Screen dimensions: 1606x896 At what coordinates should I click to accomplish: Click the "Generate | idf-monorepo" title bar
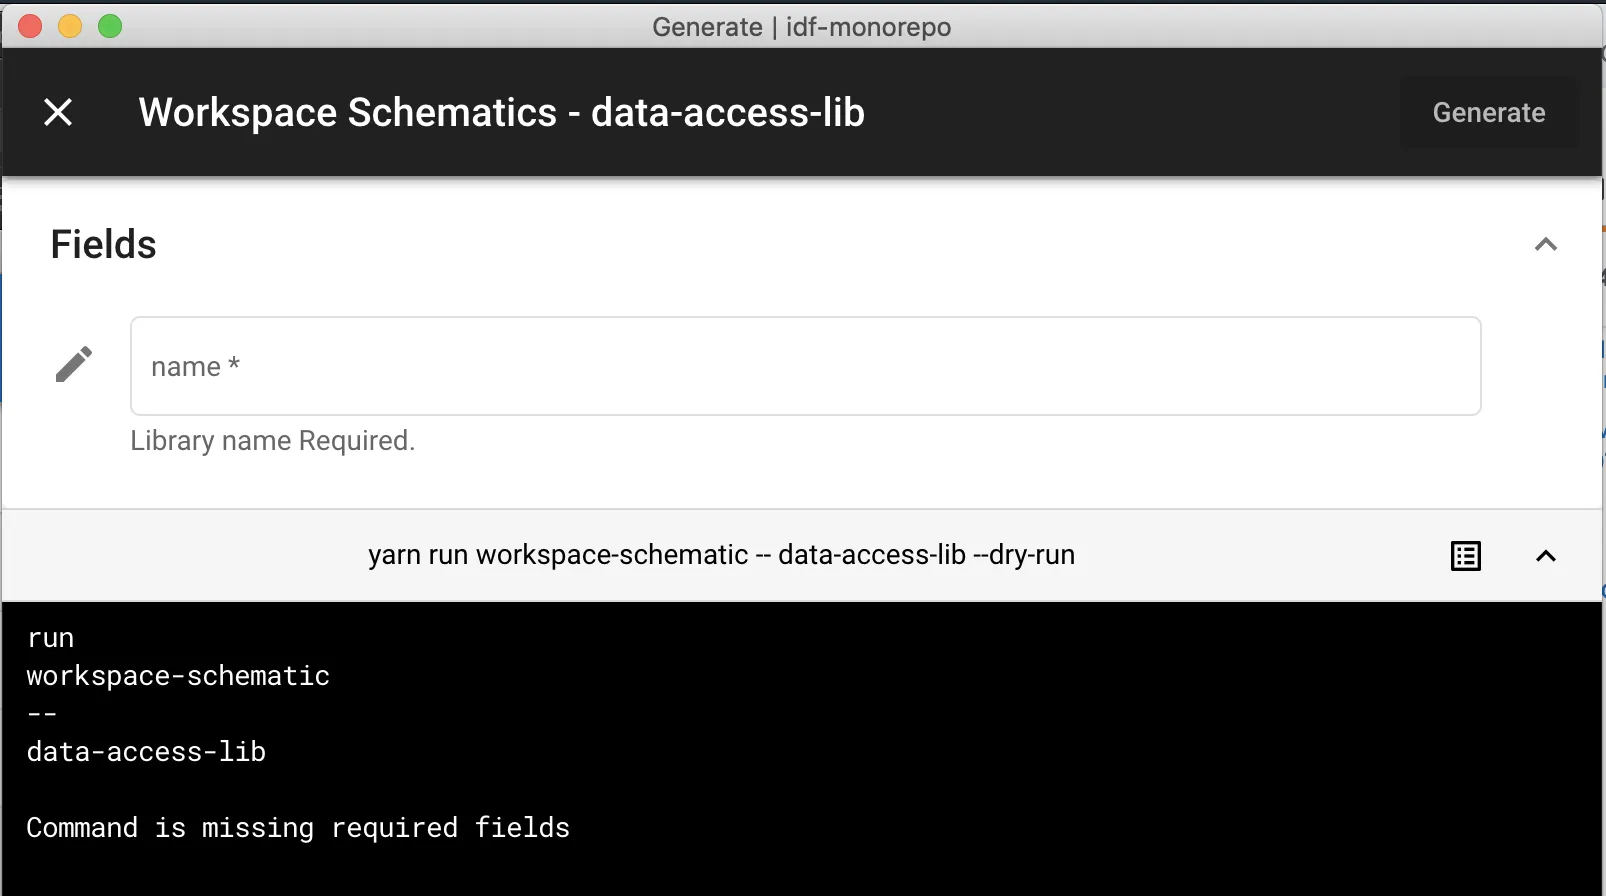[x=801, y=27]
